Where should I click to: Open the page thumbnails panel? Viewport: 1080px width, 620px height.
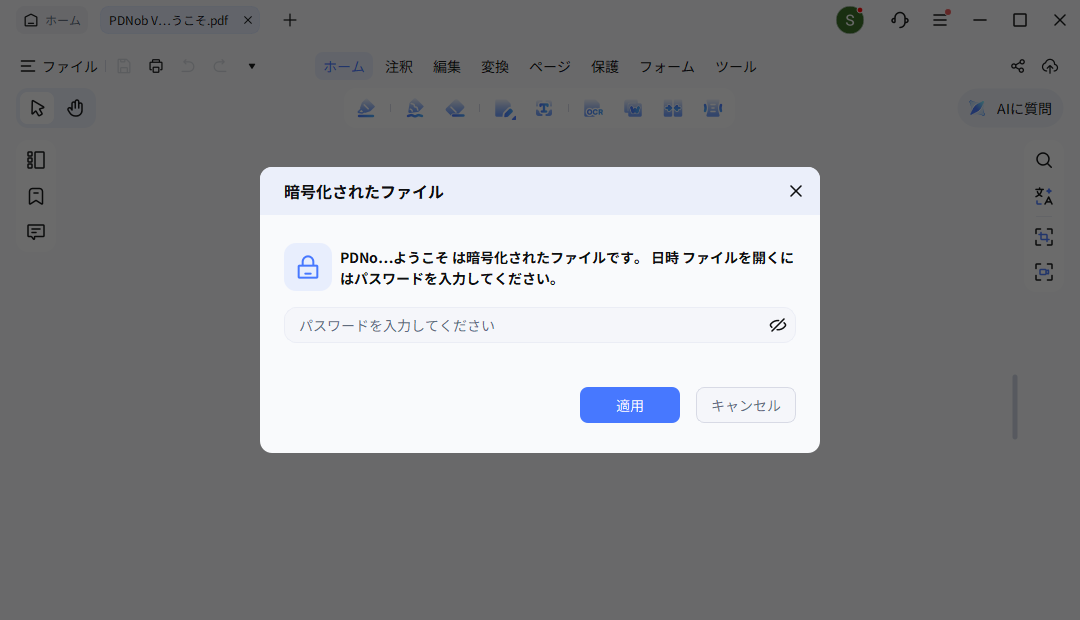click(x=36, y=160)
